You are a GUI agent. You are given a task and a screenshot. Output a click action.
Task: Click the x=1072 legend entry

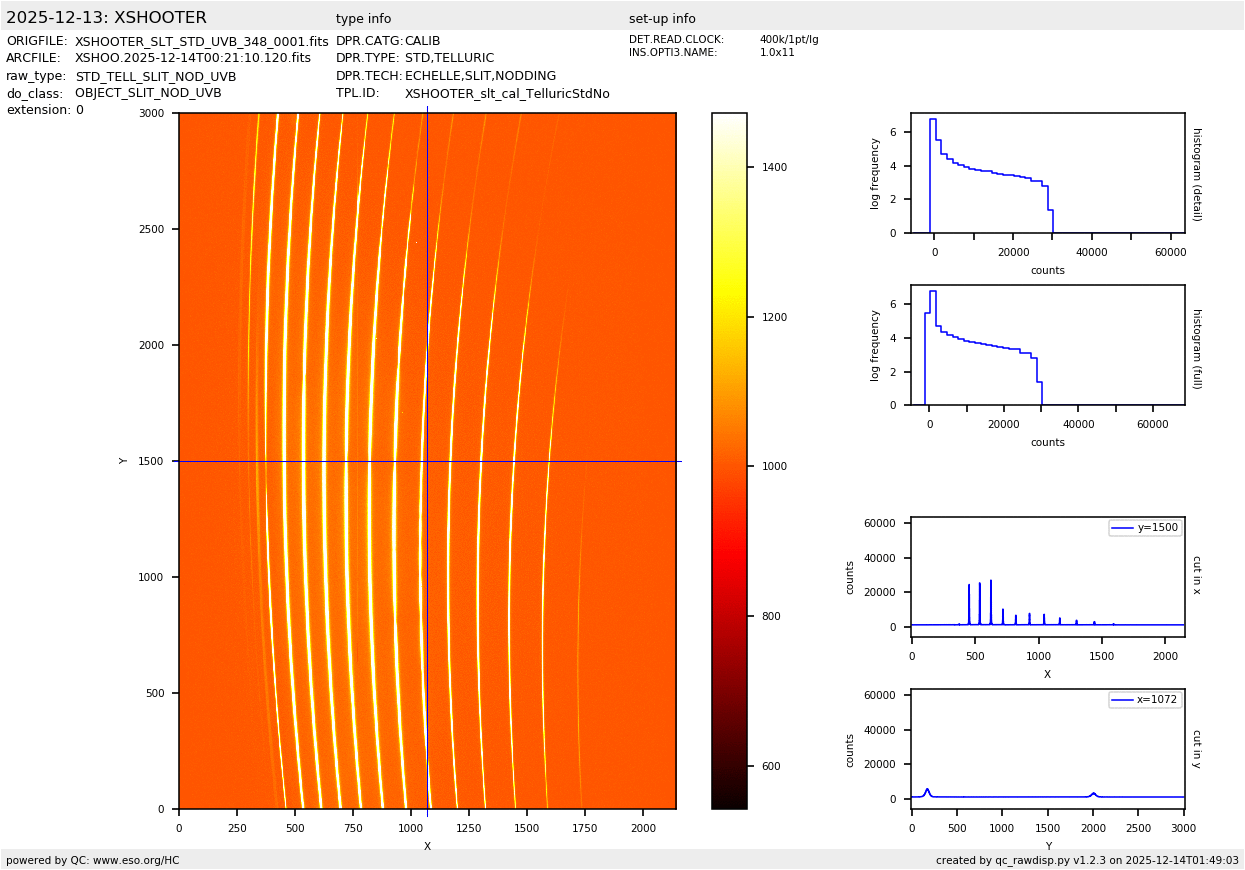tap(1145, 700)
